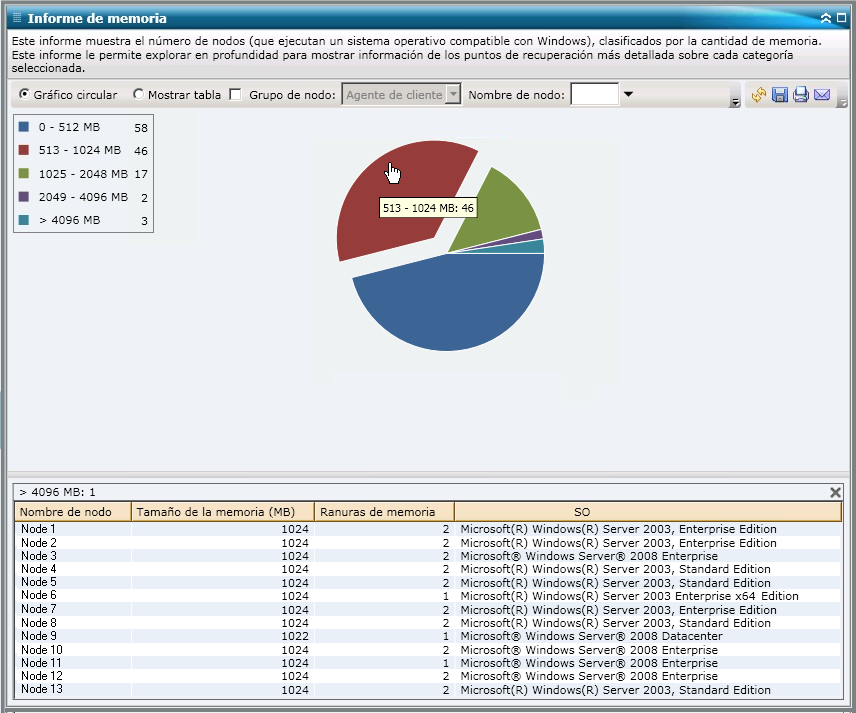Click the Nombre de nodo text field
Screen dimensions: 856x713
(x=594, y=95)
